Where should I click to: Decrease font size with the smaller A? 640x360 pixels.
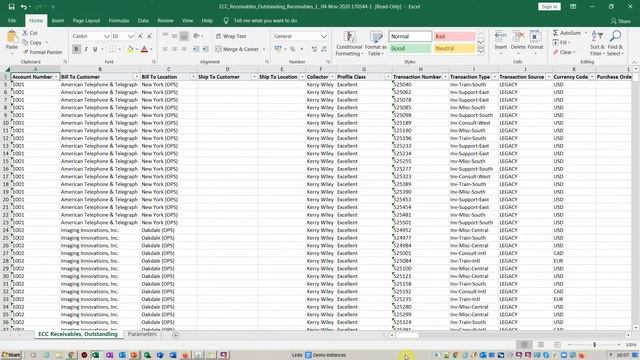149,36
